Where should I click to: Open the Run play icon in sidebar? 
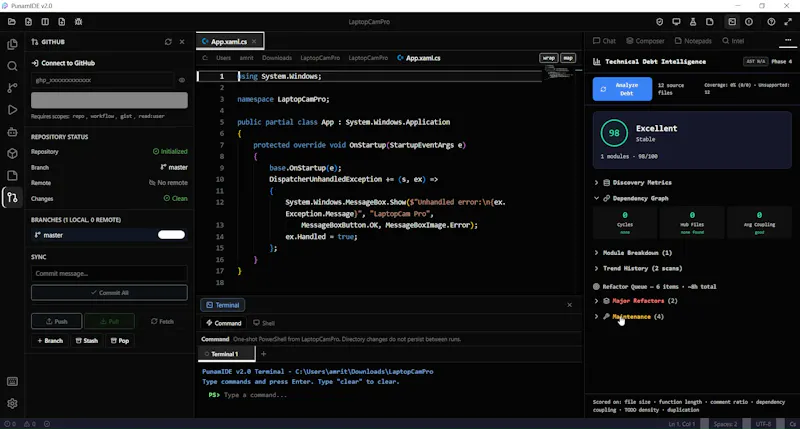click(x=12, y=110)
